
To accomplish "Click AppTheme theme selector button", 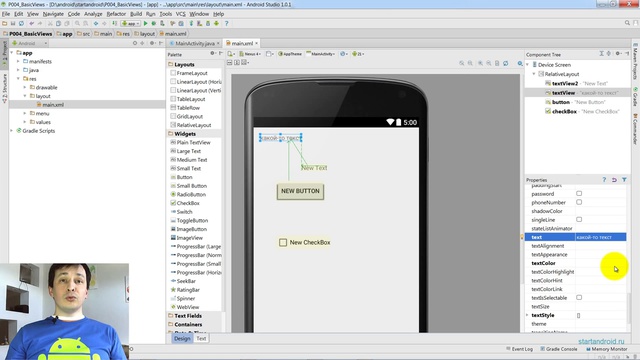I will coord(290,54).
